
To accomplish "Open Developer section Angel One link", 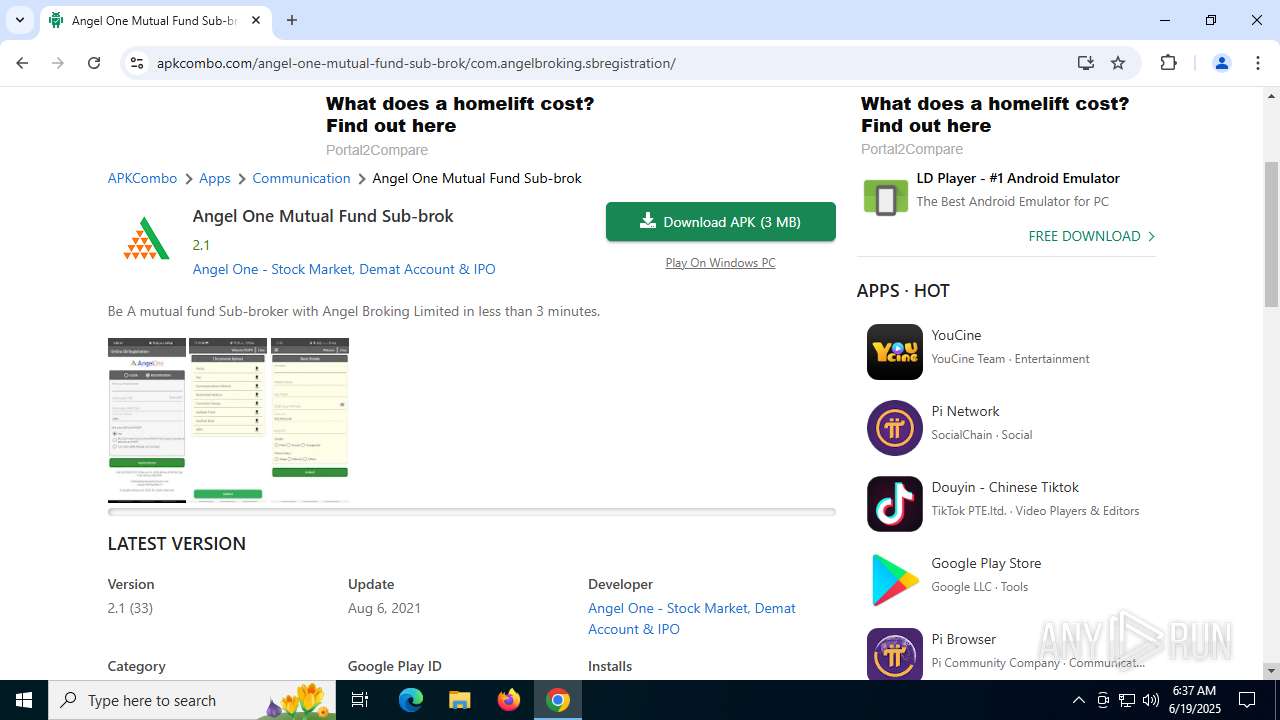I will (692, 618).
